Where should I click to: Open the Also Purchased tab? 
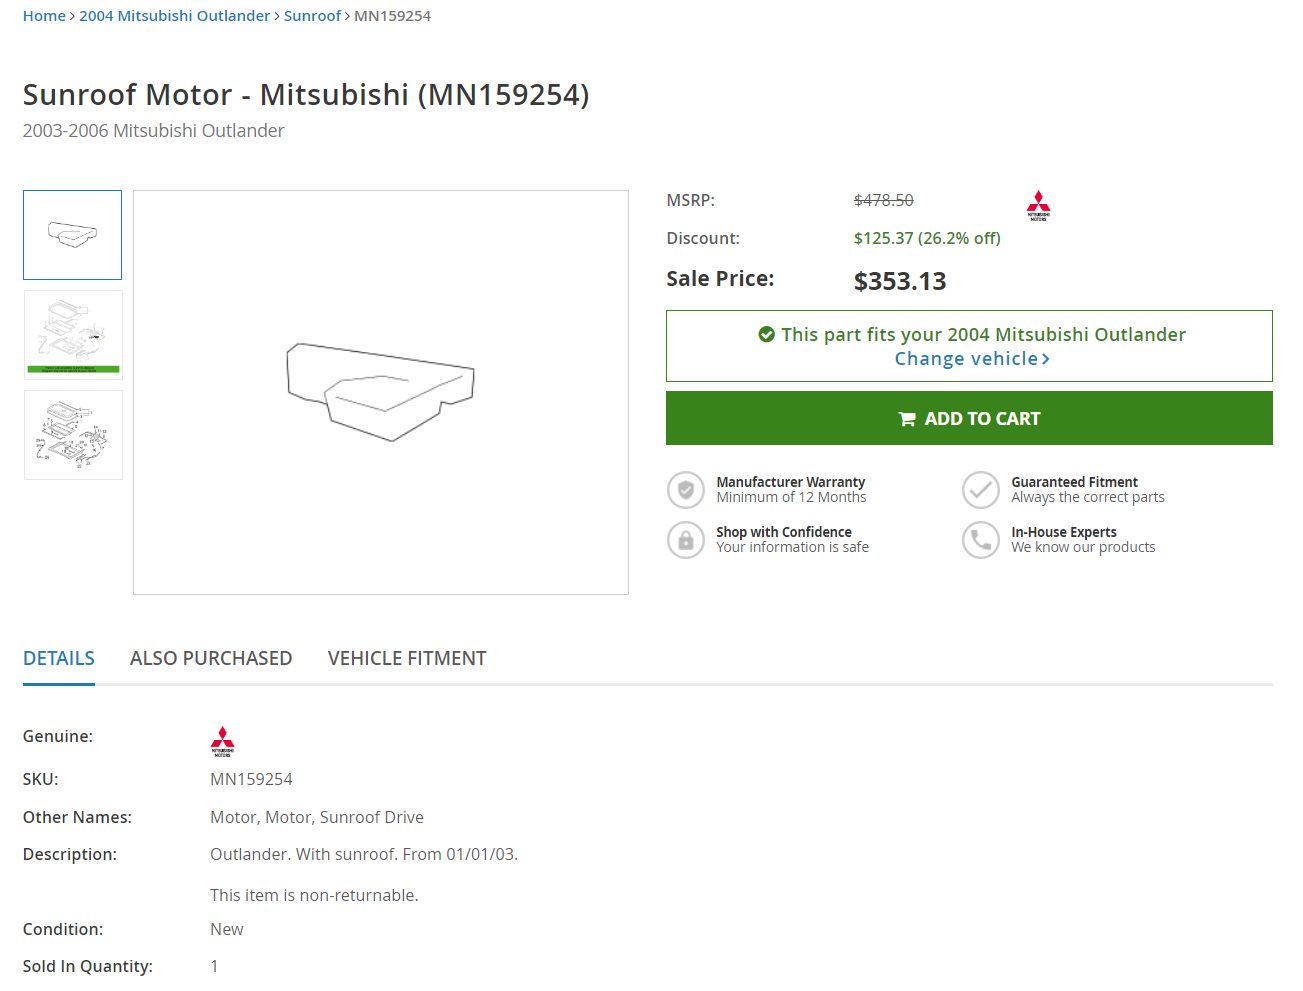(x=211, y=658)
